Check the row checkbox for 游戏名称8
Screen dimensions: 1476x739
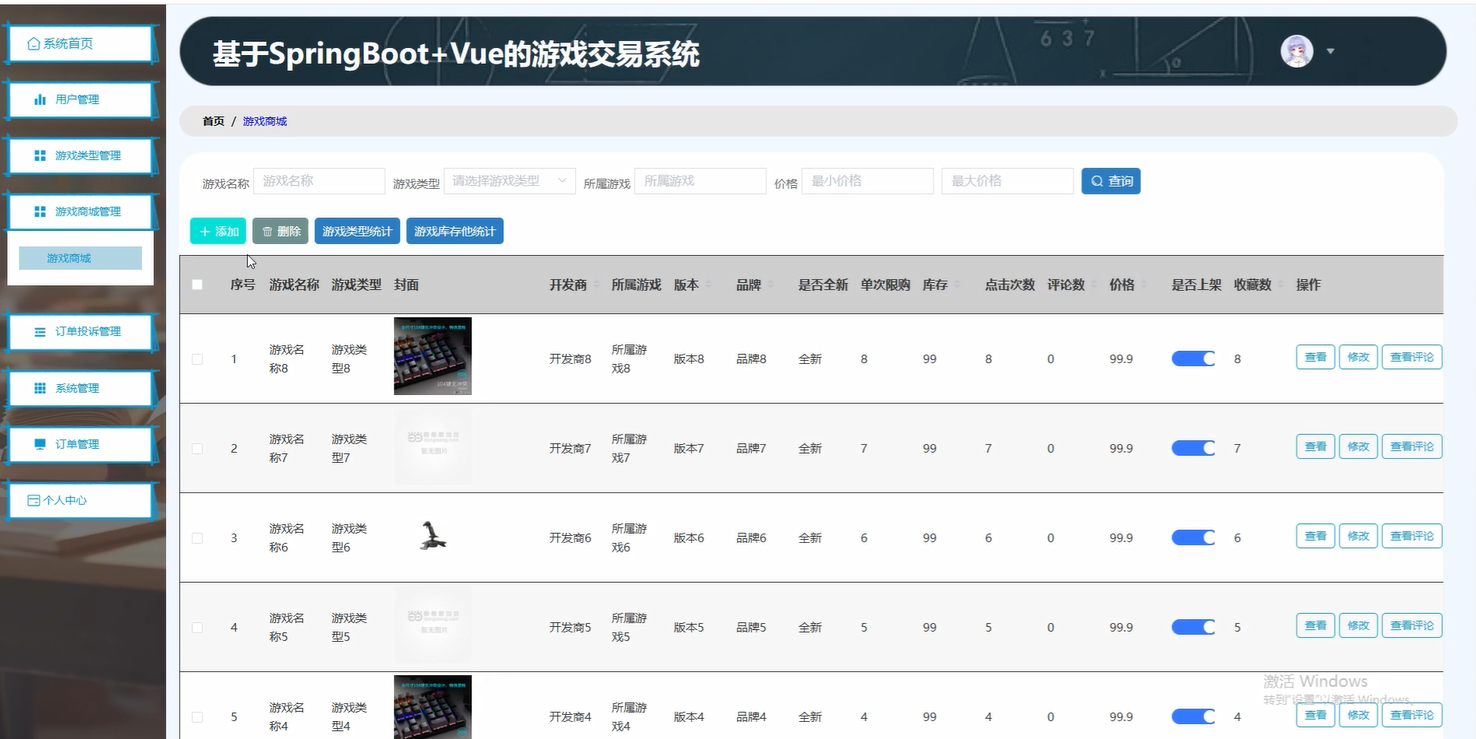[x=197, y=359]
